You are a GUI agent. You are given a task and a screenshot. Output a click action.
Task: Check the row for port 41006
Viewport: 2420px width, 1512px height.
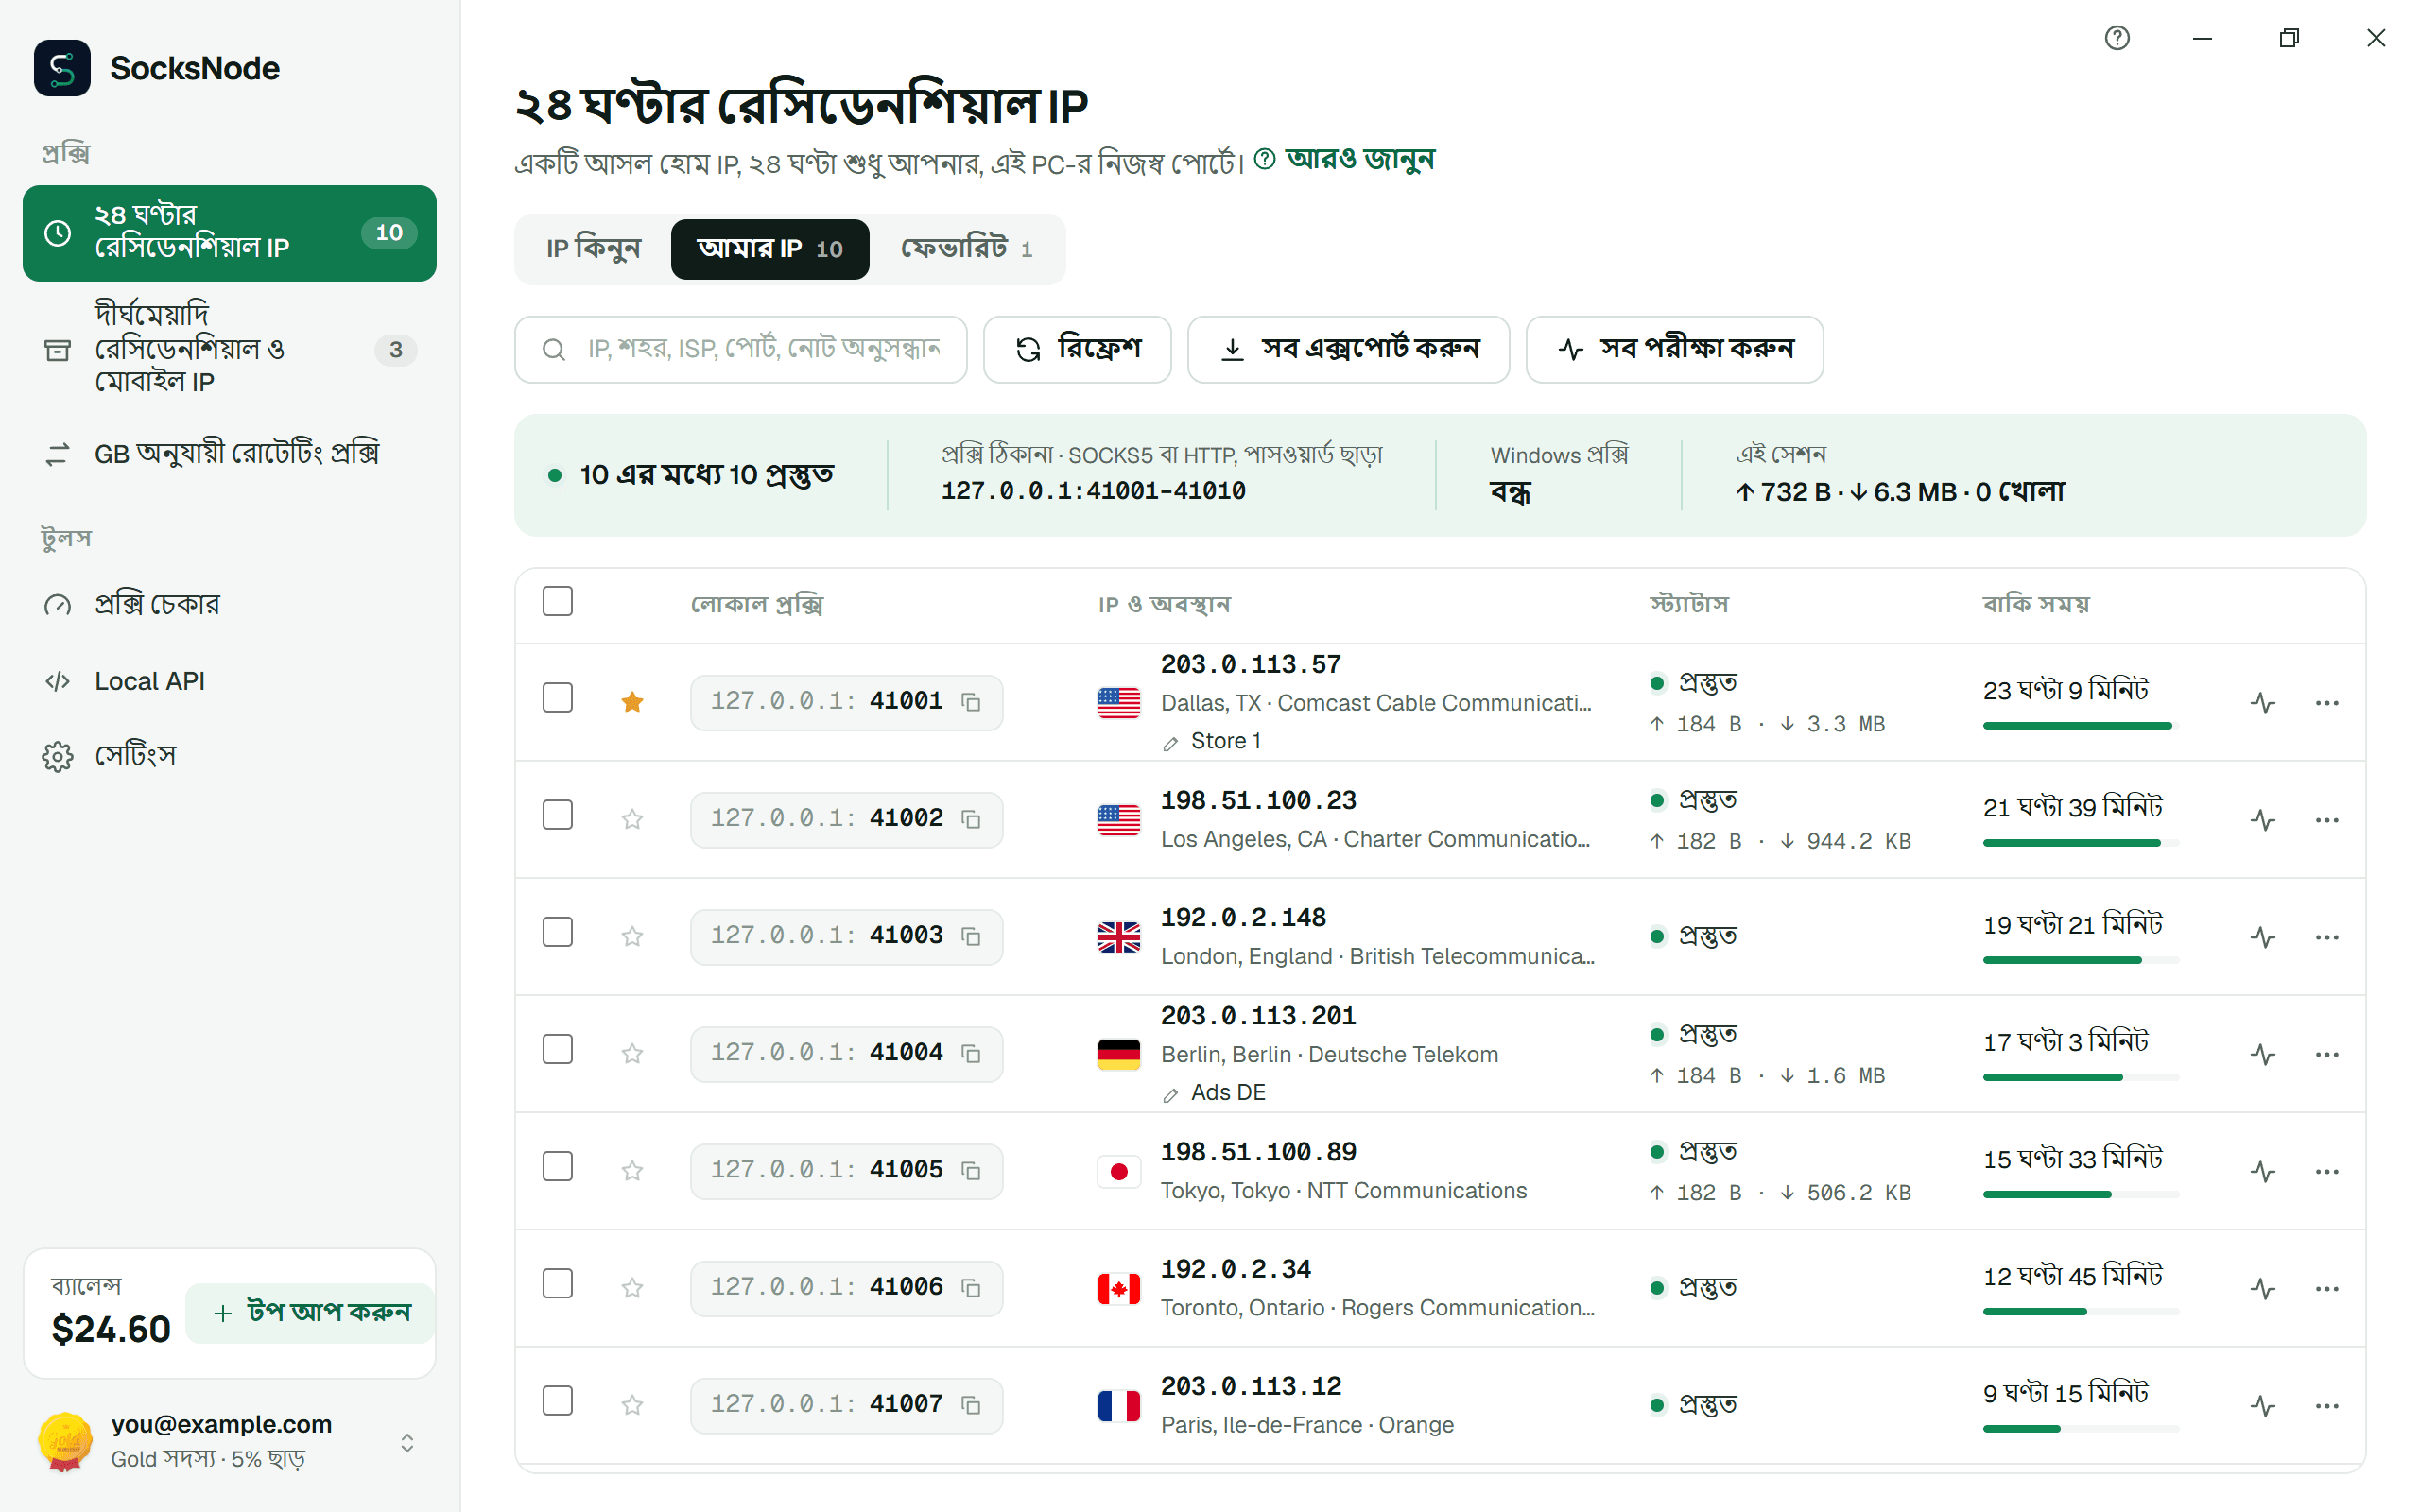click(x=557, y=1282)
